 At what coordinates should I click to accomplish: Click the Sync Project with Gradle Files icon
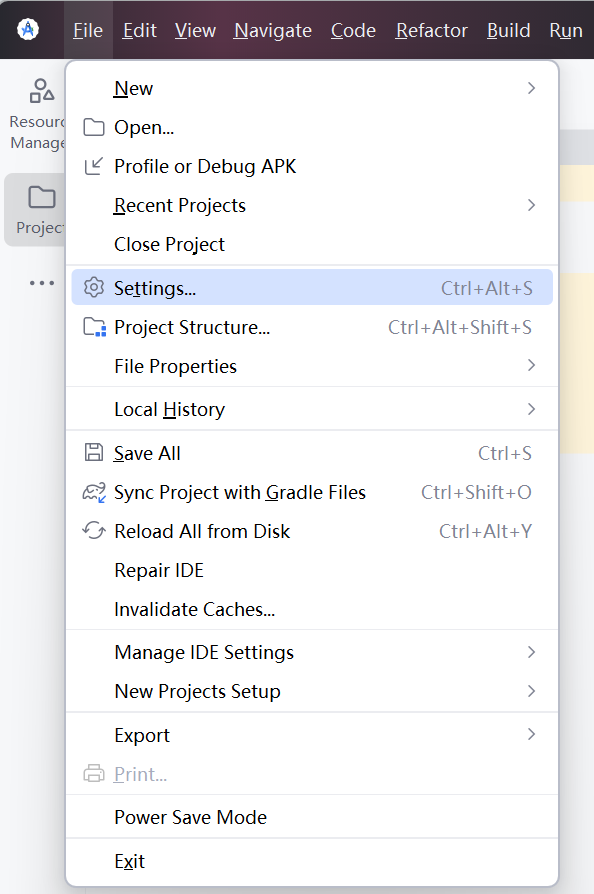(93, 492)
